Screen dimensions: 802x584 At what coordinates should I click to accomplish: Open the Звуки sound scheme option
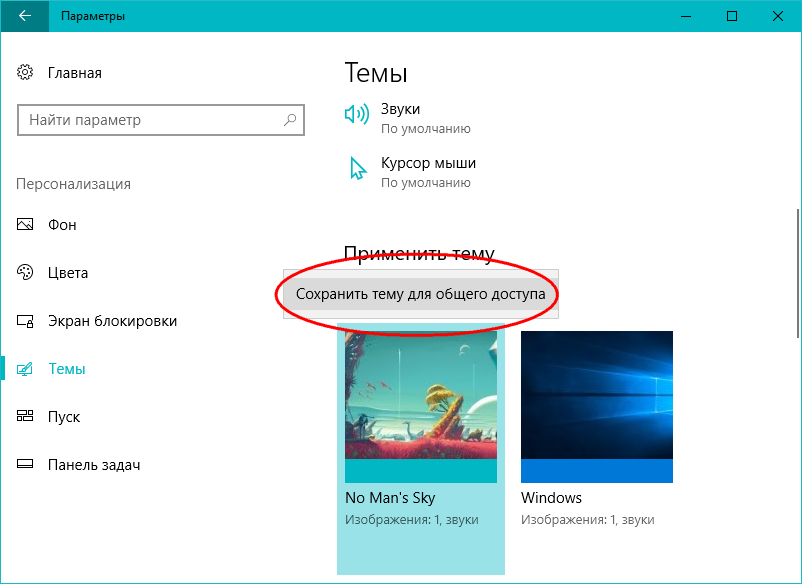click(400, 109)
